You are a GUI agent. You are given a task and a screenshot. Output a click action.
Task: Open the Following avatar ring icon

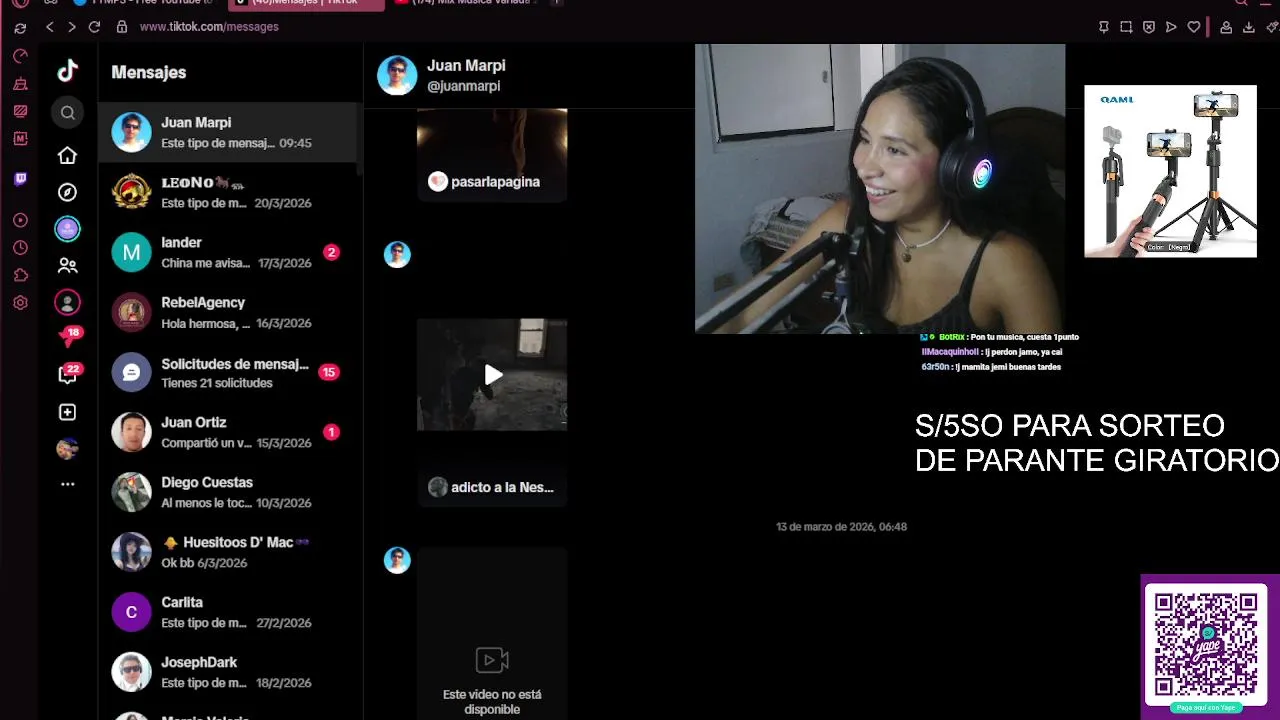click(67, 229)
